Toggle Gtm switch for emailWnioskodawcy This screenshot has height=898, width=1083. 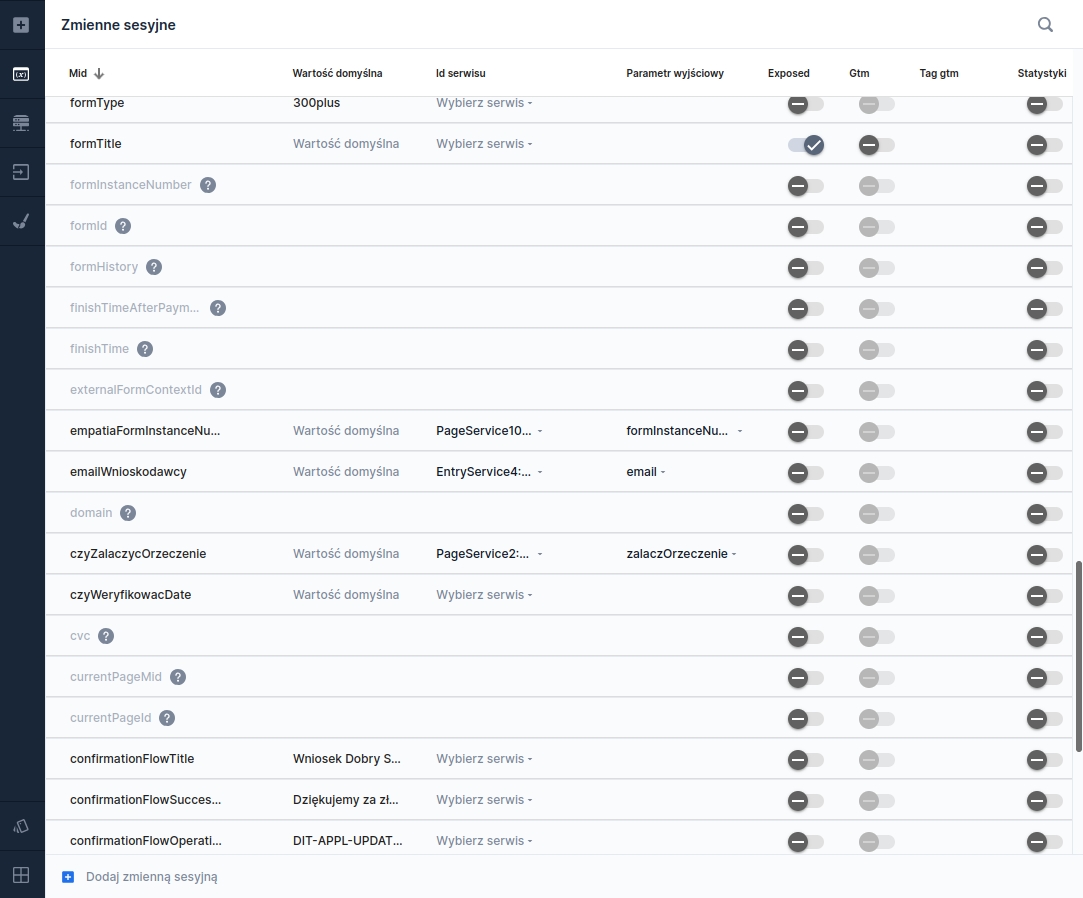876,472
